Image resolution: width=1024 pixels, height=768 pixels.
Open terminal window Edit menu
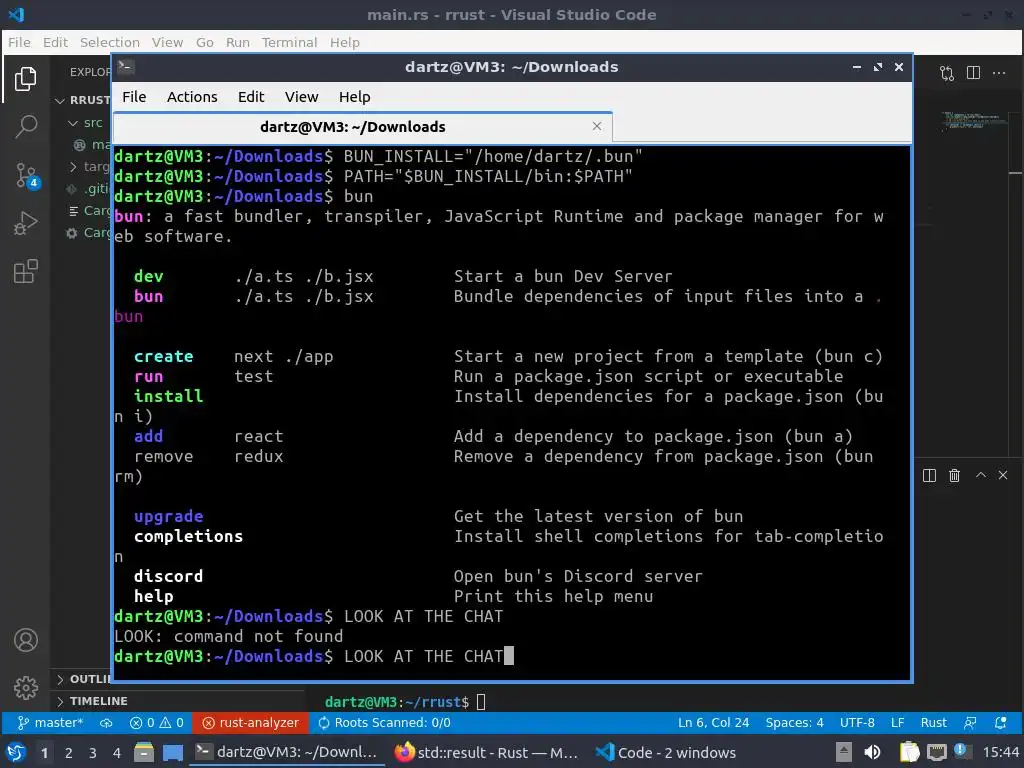point(251,97)
